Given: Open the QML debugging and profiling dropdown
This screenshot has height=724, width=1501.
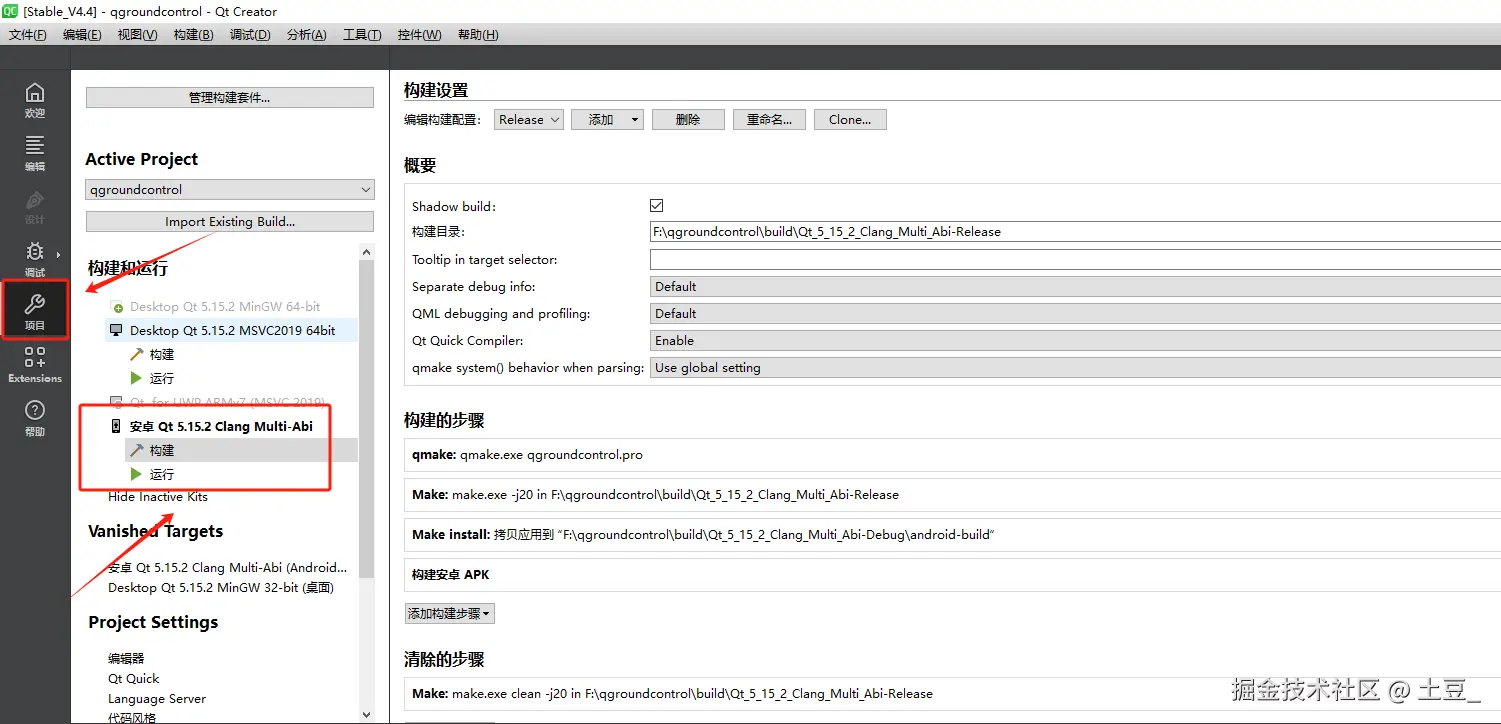Looking at the screenshot, I should point(1075,313).
